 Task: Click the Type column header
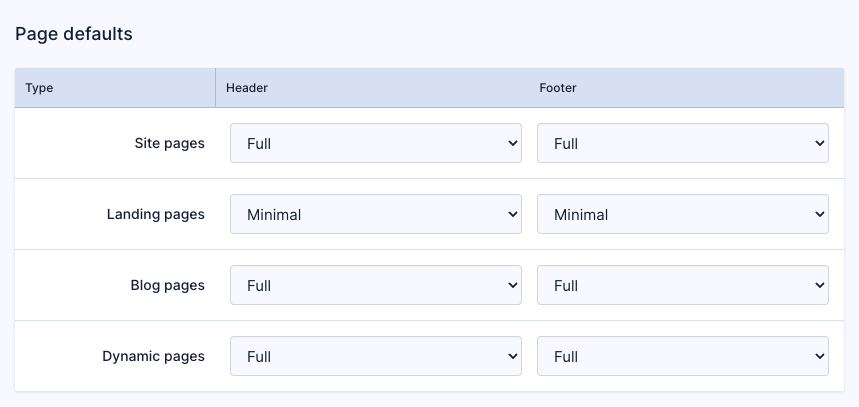point(40,88)
